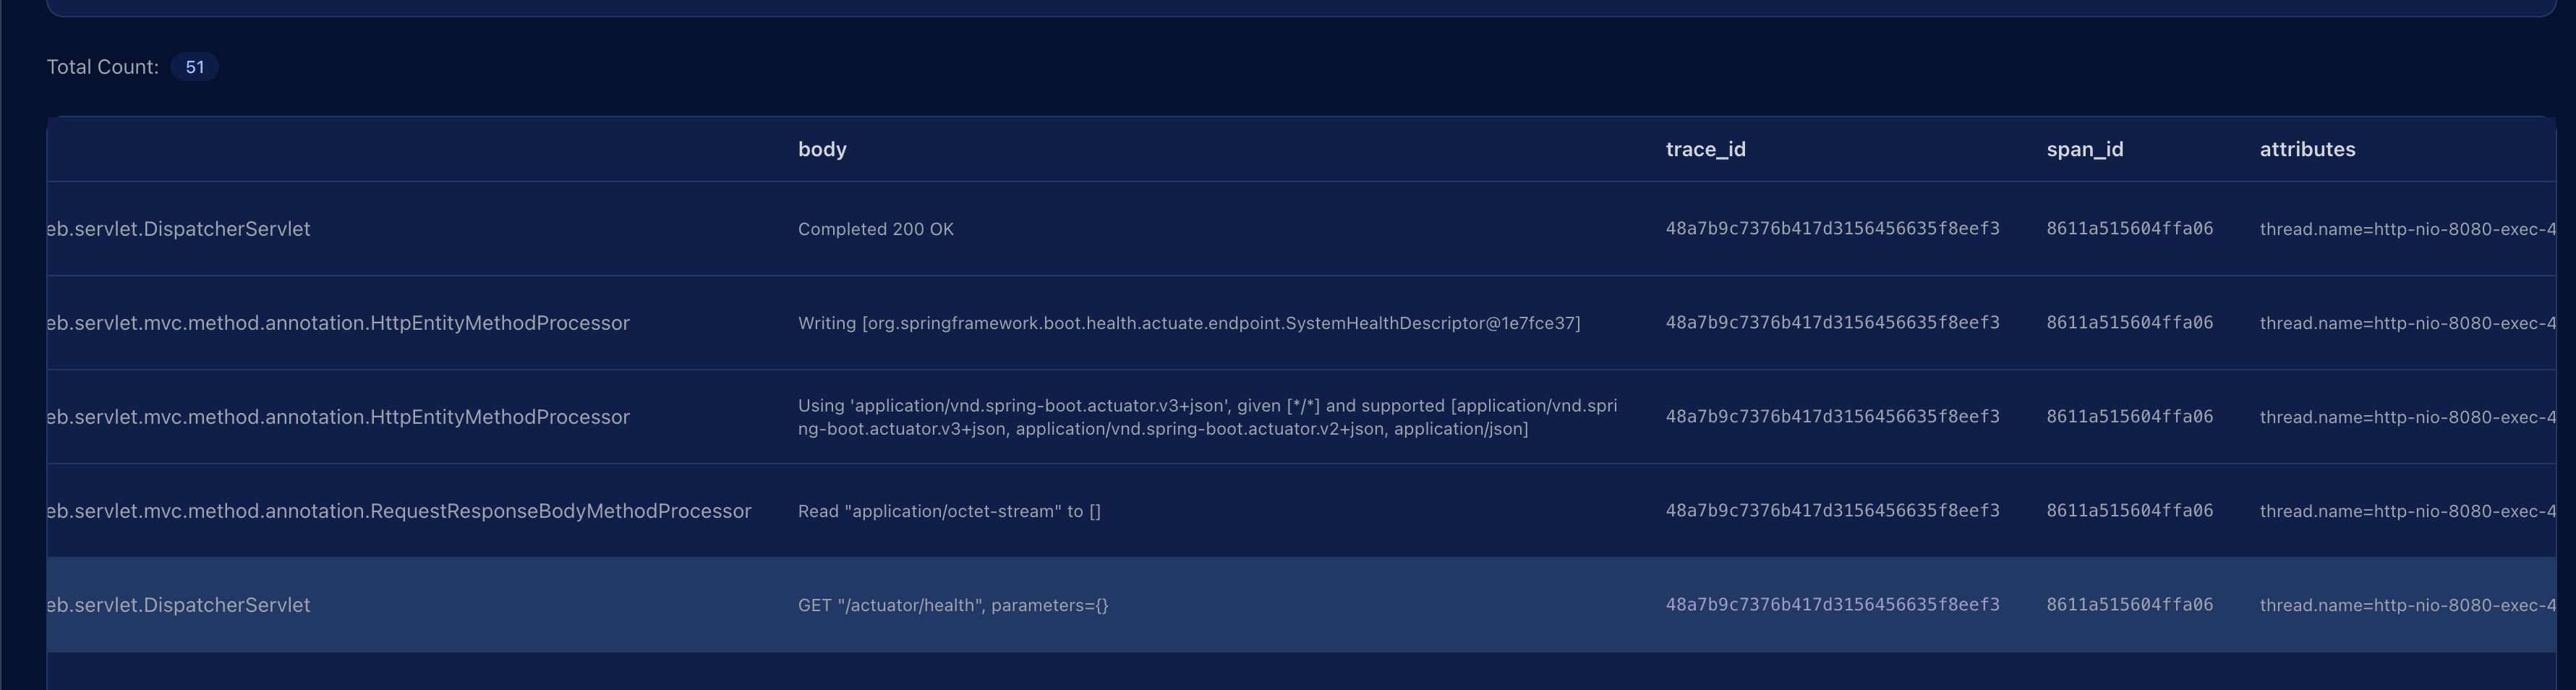Click the 'Completed 200 OK' body cell
This screenshot has height=690, width=2576.
pos(875,229)
